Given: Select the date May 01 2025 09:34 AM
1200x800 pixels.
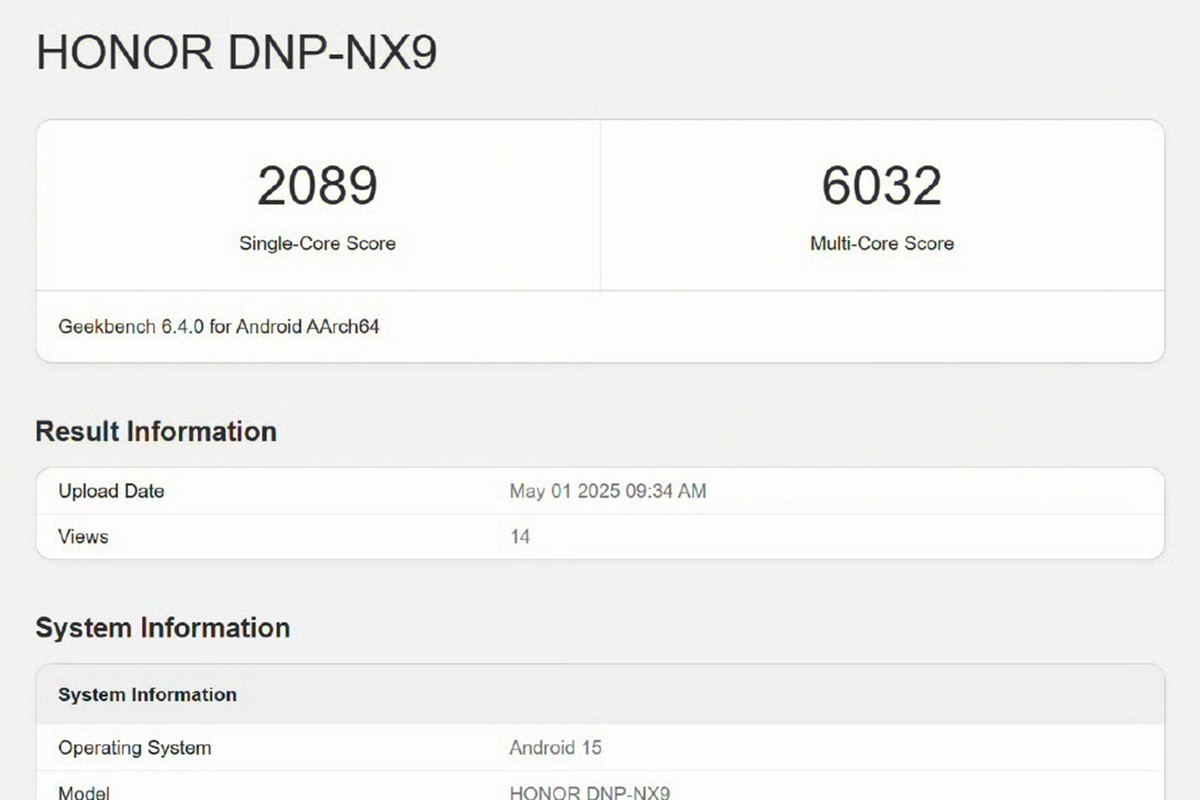Looking at the screenshot, I should (x=608, y=491).
